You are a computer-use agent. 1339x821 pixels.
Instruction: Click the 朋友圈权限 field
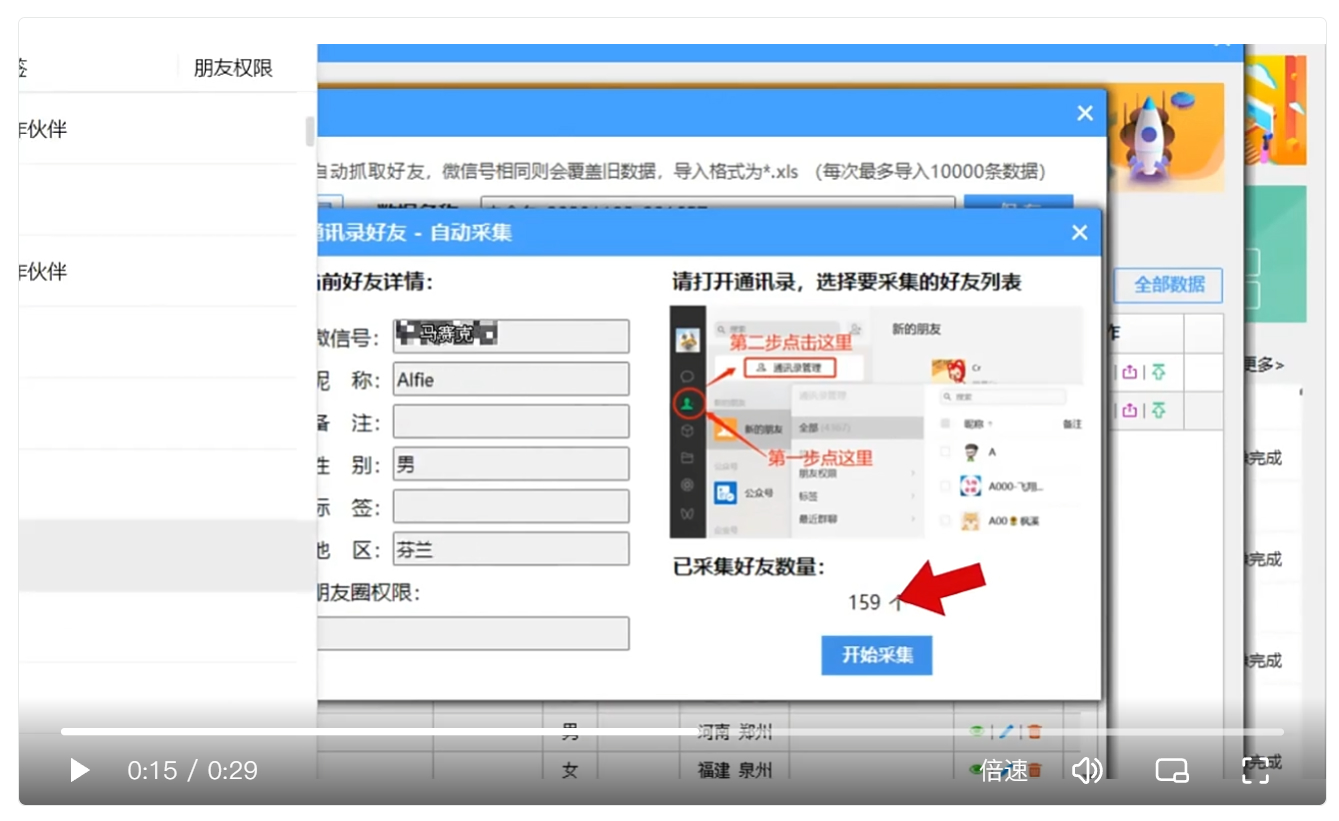(473, 634)
